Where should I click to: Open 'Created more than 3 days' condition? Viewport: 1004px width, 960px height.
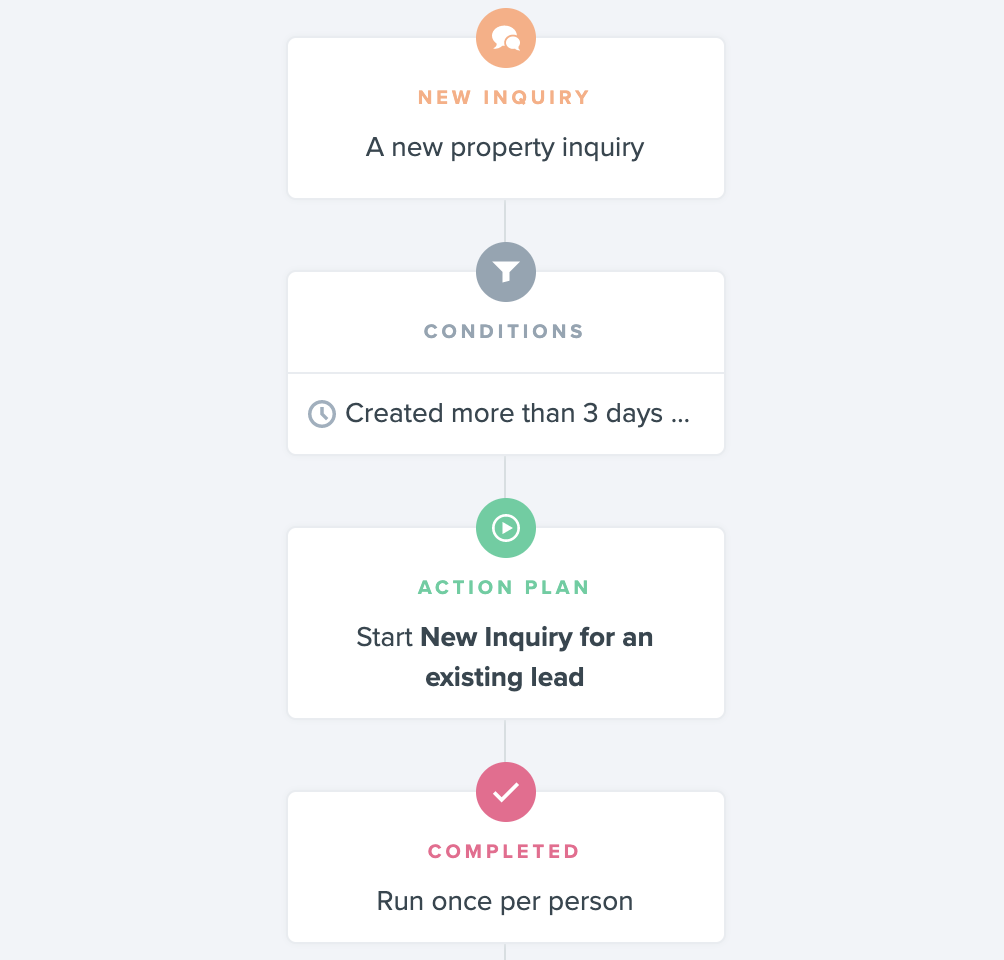(x=506, y=414)
